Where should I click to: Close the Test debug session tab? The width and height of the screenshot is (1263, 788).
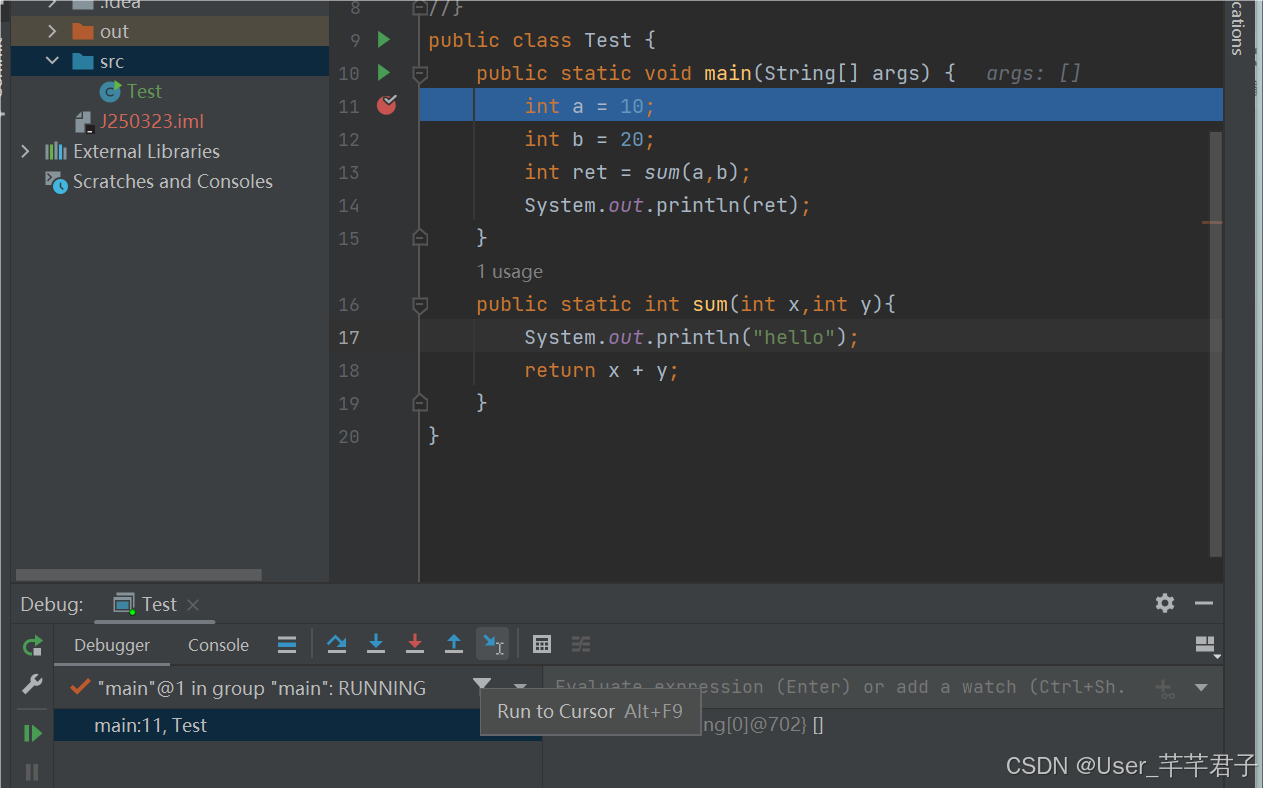[x=193, y=605]
